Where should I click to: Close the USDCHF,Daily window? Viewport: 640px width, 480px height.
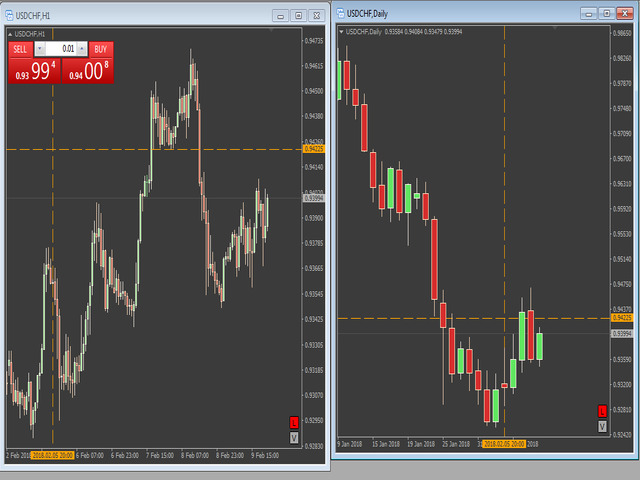point(624,13)
